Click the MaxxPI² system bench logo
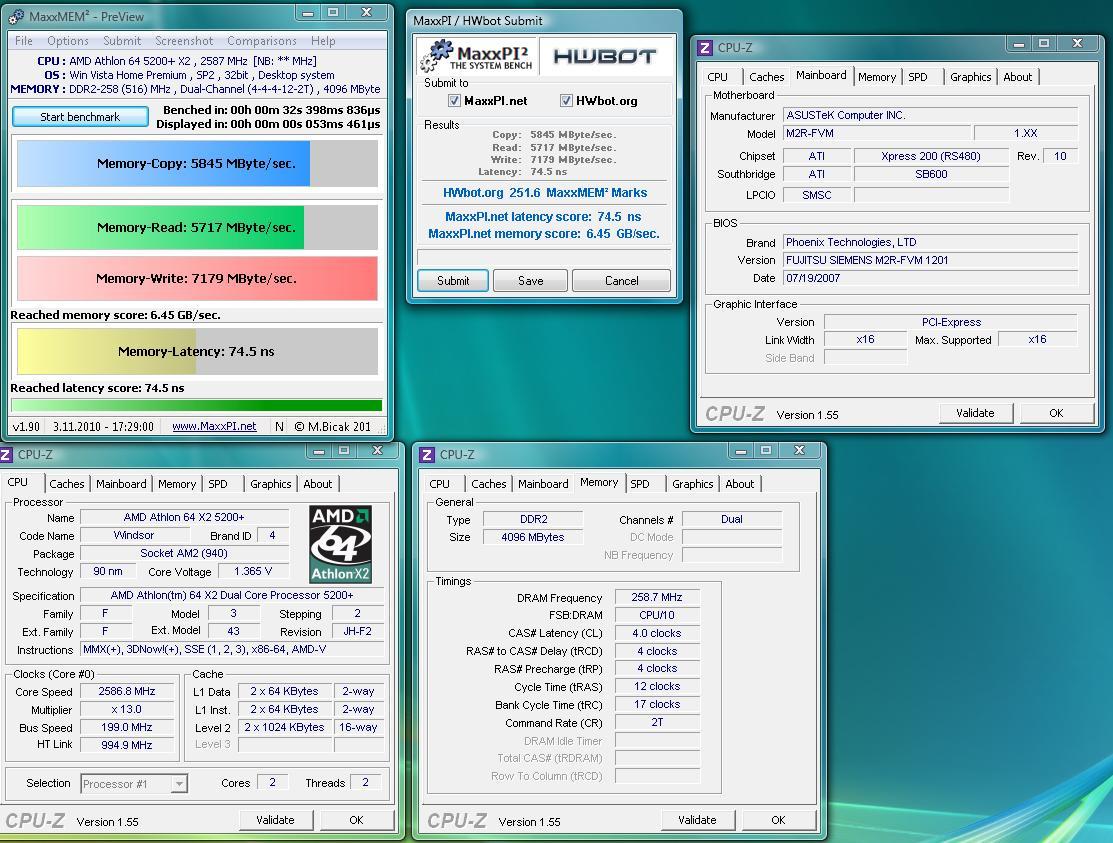Screen dimensions: 1113x843 pyautogui.click(x=475, y=56)
